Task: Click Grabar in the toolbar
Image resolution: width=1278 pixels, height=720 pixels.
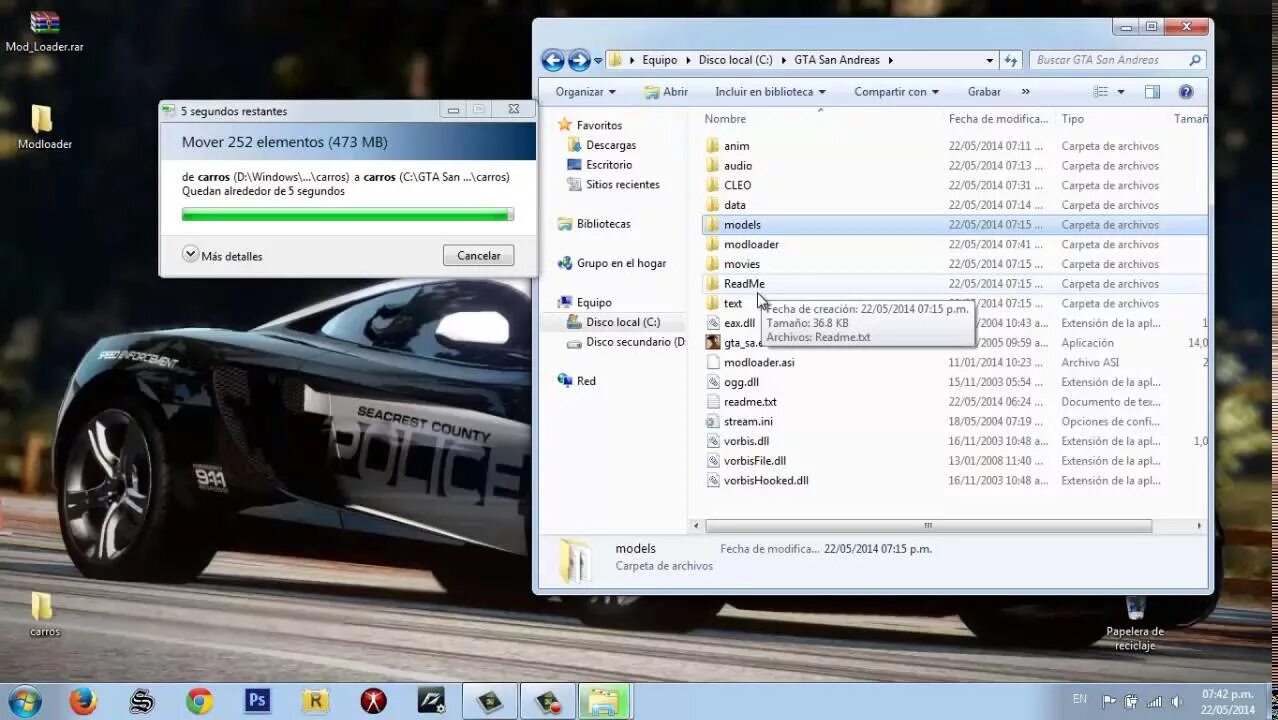Action: tap(984, 92)
